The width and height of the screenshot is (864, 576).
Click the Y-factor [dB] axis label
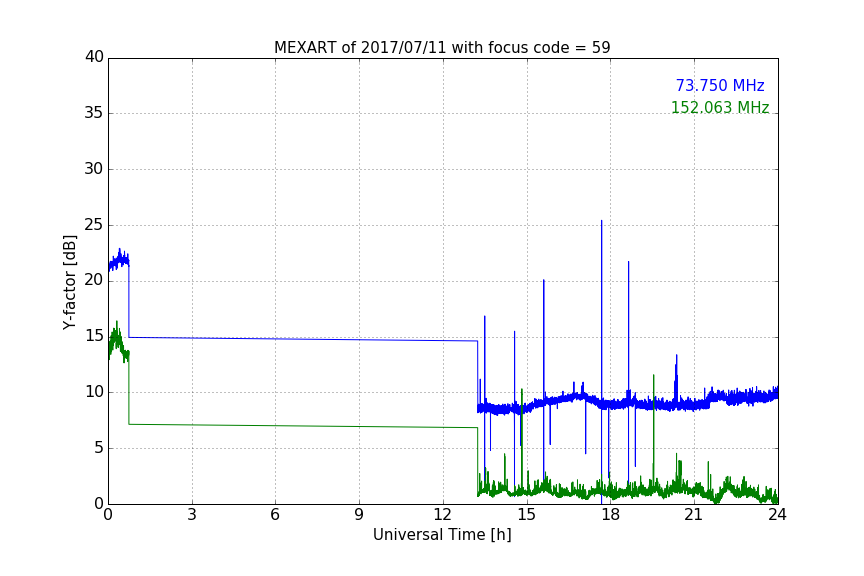pos(69,282)
